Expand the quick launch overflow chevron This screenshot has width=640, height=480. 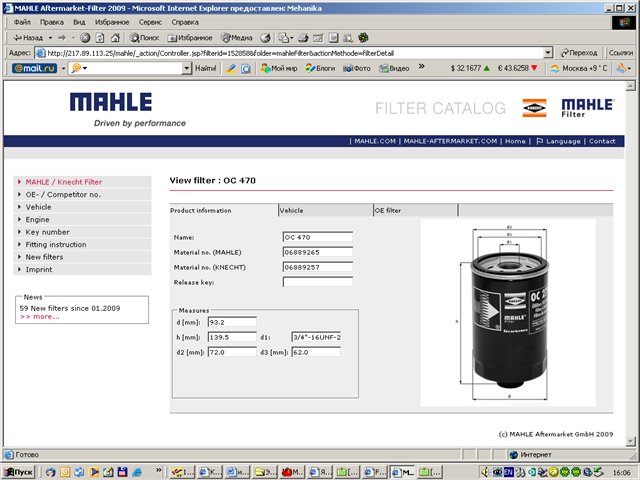158,470
